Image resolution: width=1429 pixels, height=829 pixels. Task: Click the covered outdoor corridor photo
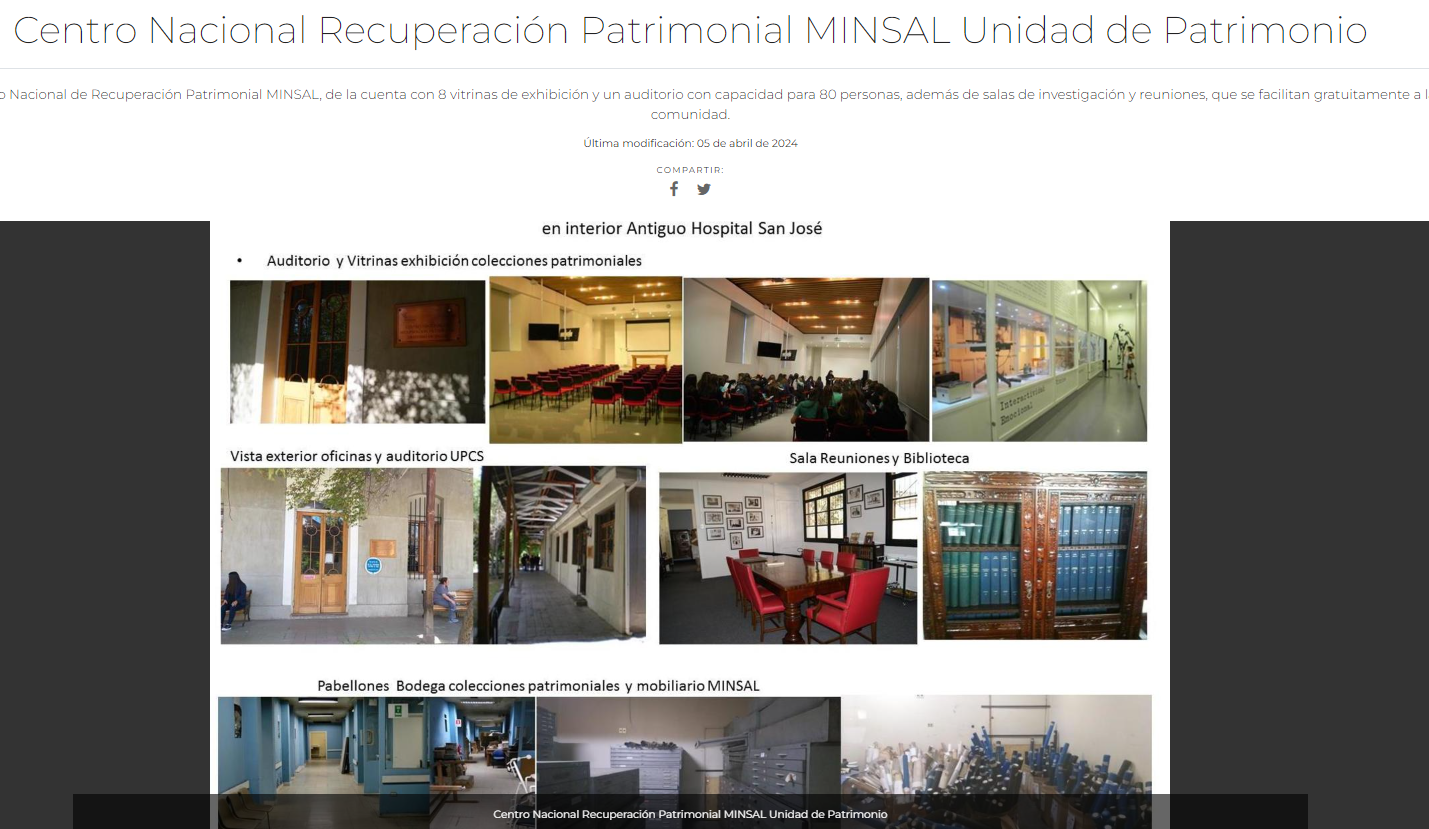(x=563, y=555)
